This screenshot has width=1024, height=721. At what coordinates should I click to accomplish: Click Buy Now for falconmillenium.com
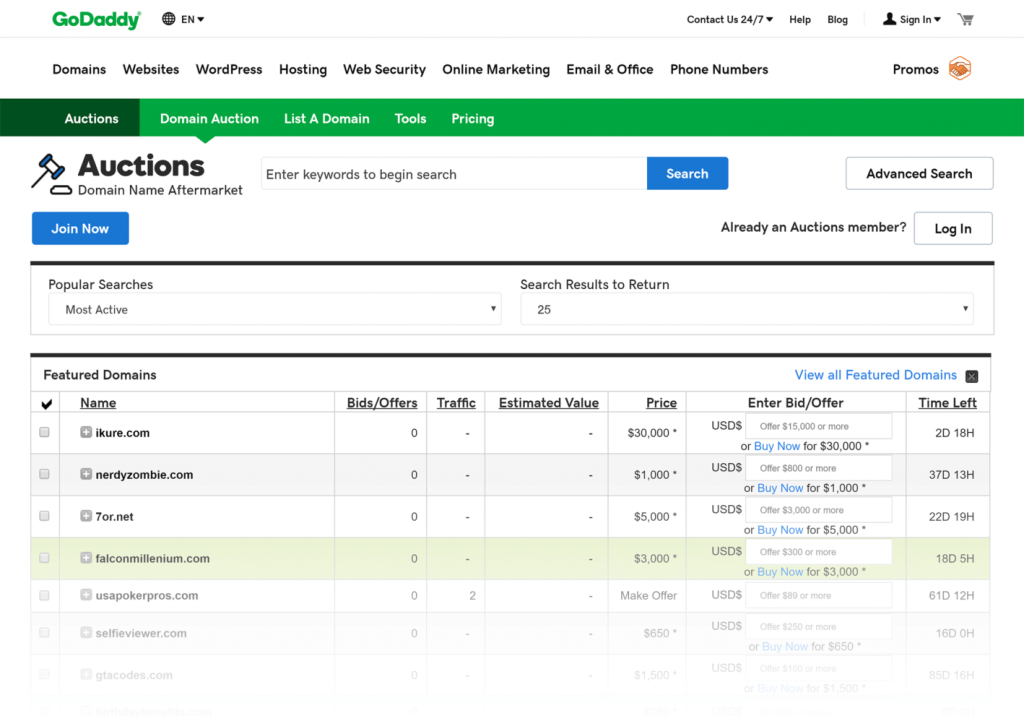780,571
